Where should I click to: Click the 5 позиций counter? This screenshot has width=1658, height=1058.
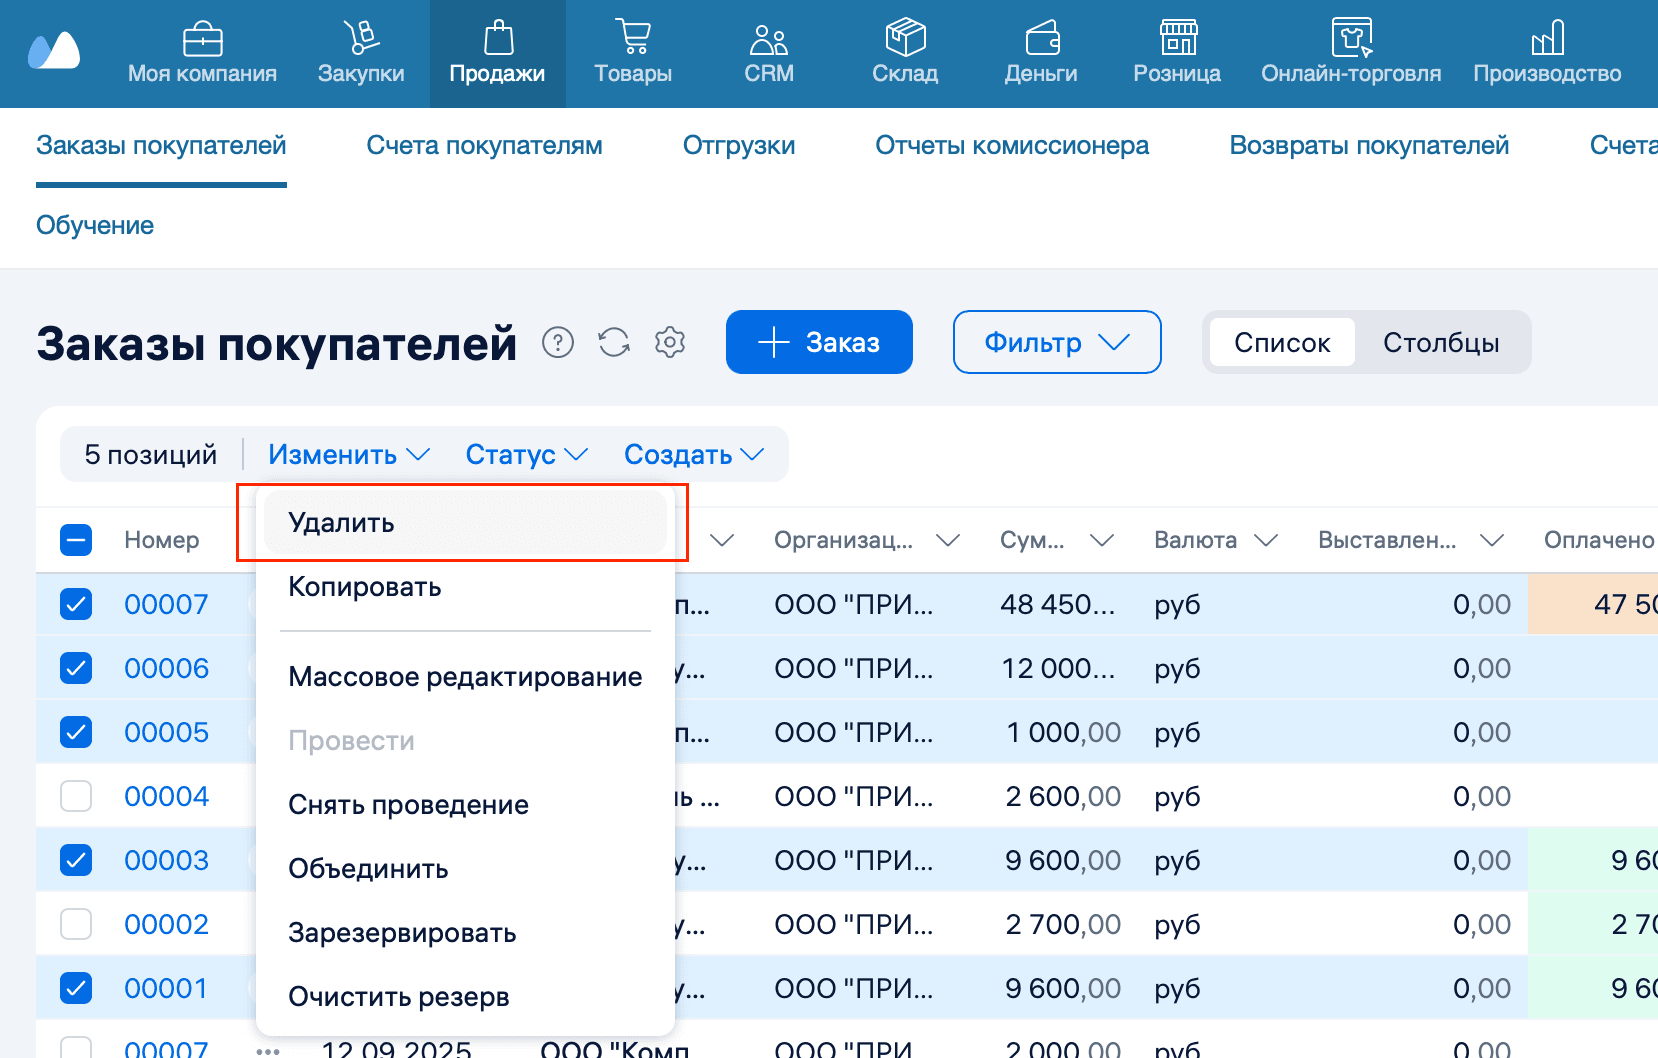(151, 454)
